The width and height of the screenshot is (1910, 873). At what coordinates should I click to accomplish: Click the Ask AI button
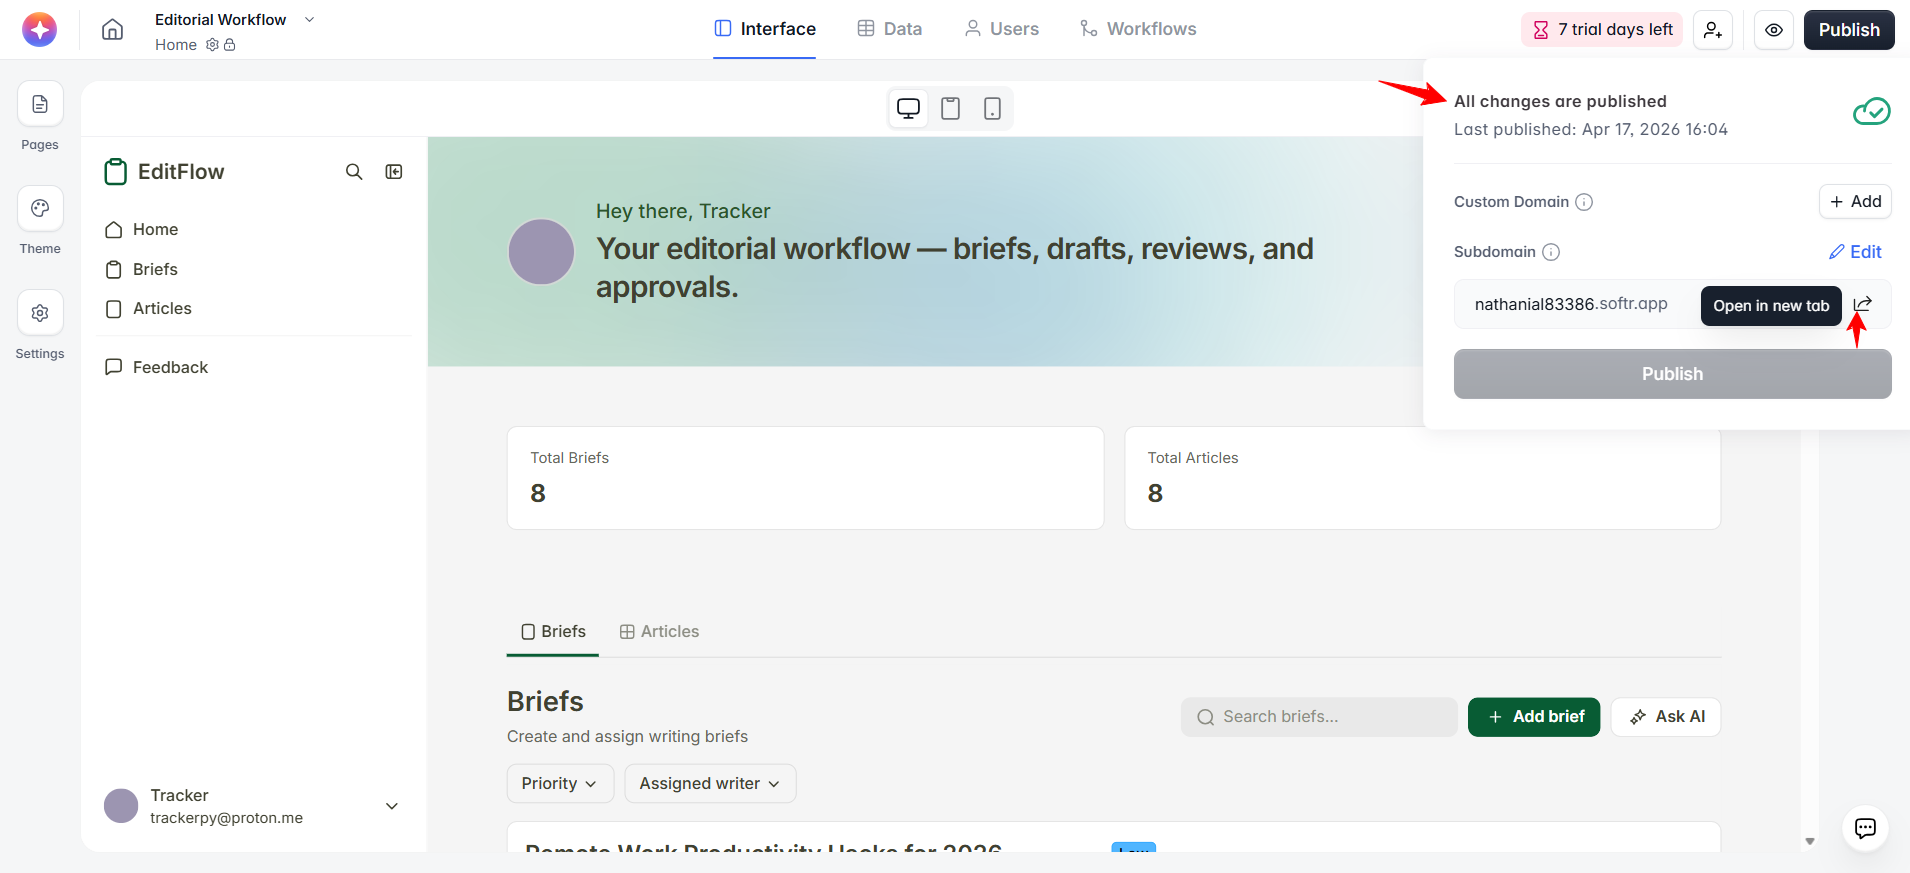1666,717
